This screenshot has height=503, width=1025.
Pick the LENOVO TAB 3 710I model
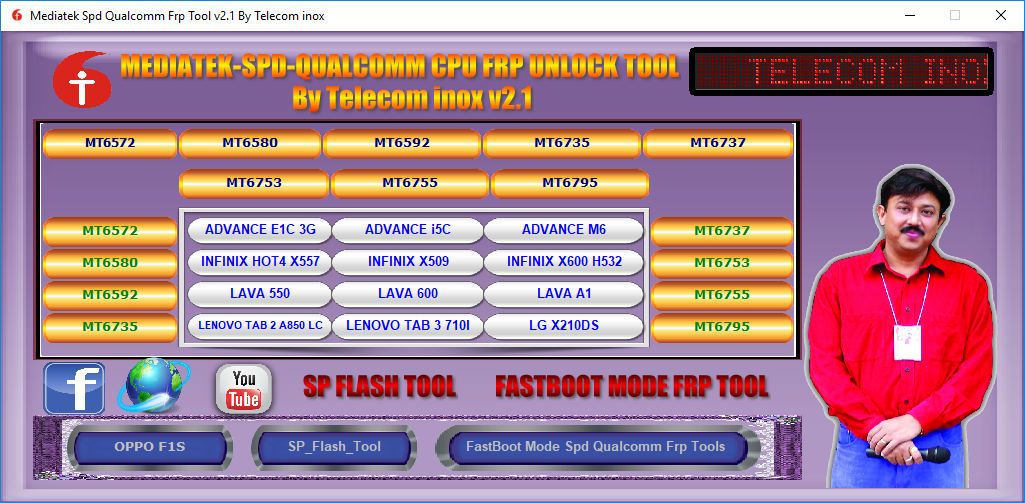click(x=407, y=326)
